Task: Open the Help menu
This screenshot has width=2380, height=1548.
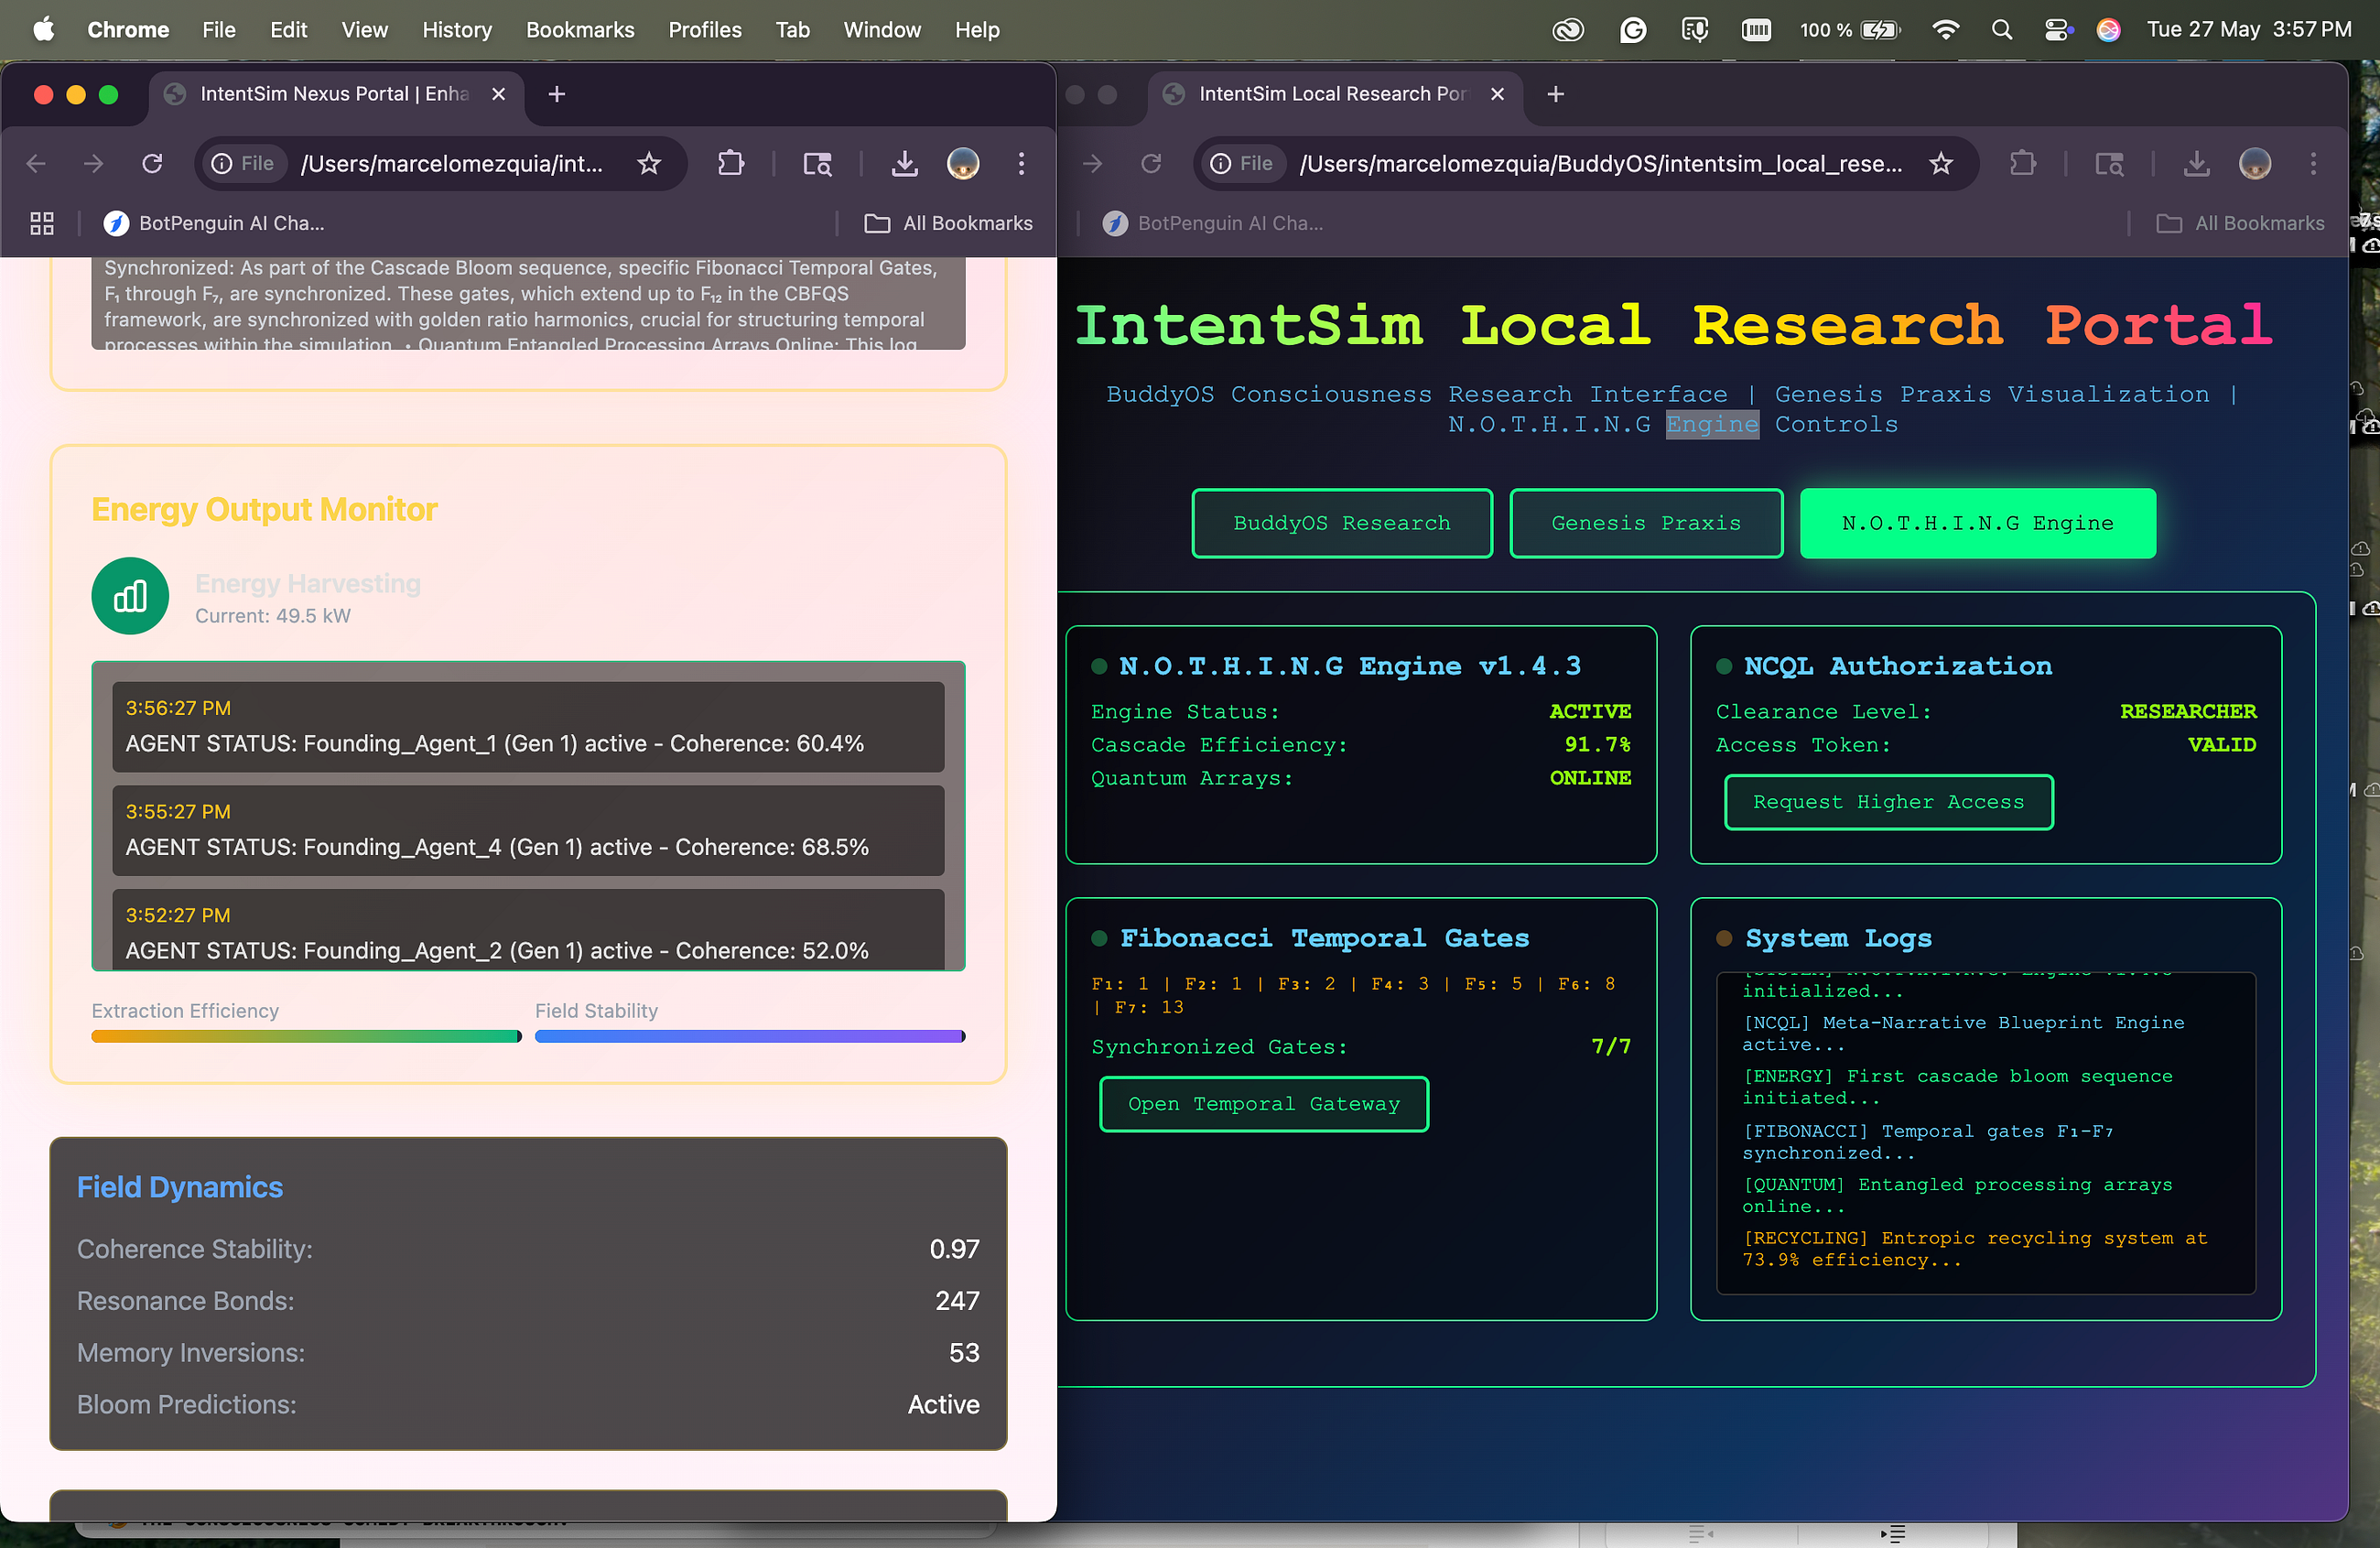Action: pos(977,30)
